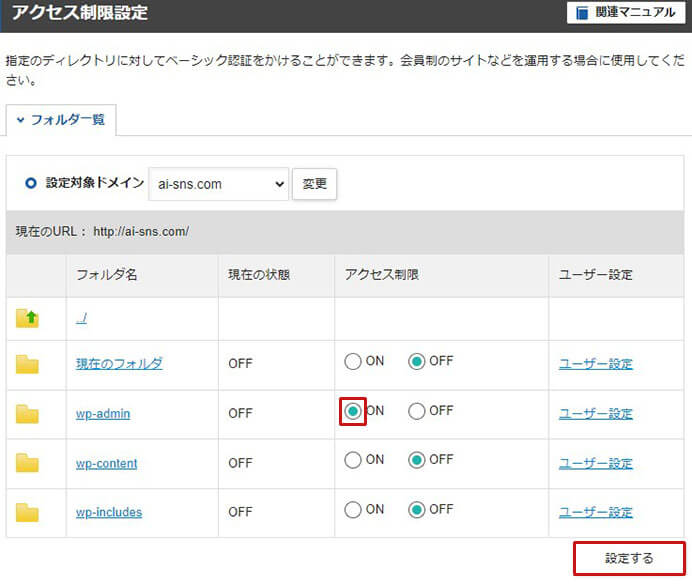
Task: Select OFF for wp-content
Action: point(416,460)
